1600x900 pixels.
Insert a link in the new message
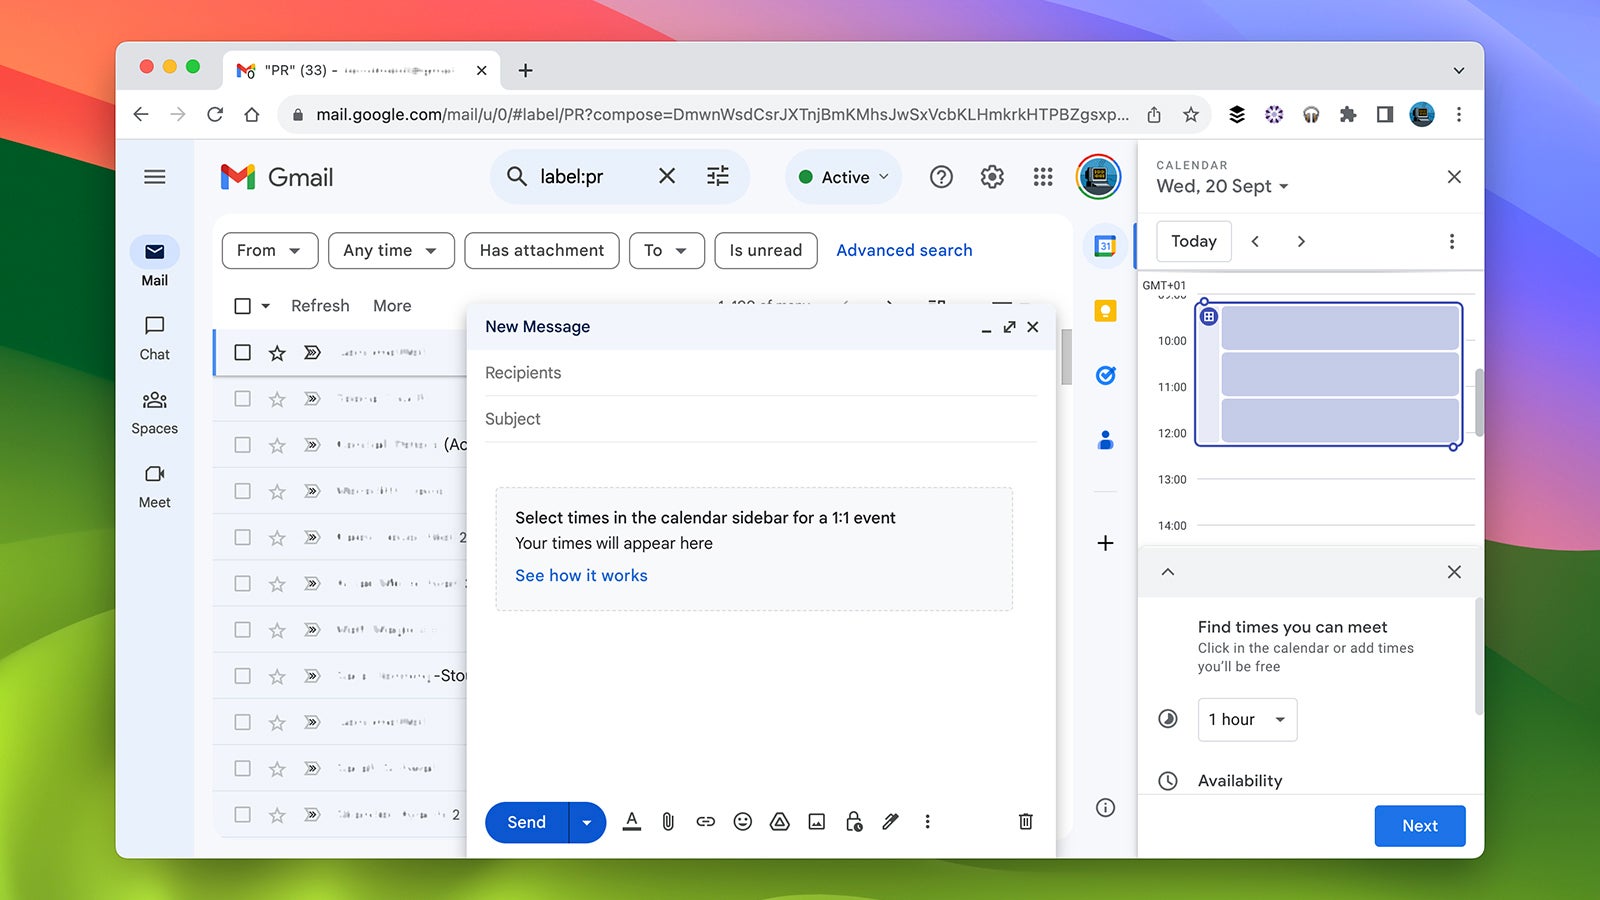click(706, 821)
